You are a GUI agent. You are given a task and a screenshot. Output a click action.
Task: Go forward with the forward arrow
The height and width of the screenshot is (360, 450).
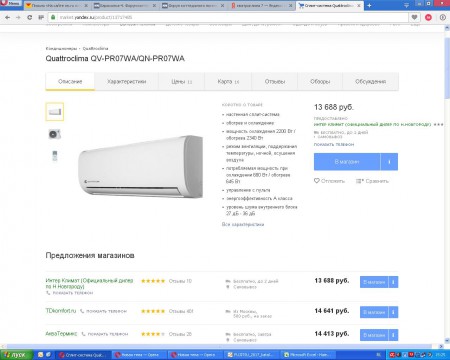(x=18, y=17)
